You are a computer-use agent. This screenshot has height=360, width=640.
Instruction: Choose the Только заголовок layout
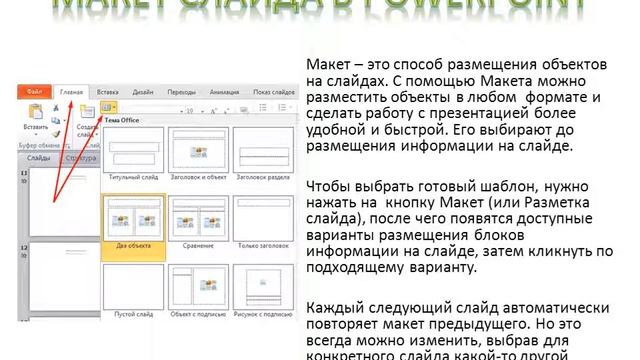(263, 223)
